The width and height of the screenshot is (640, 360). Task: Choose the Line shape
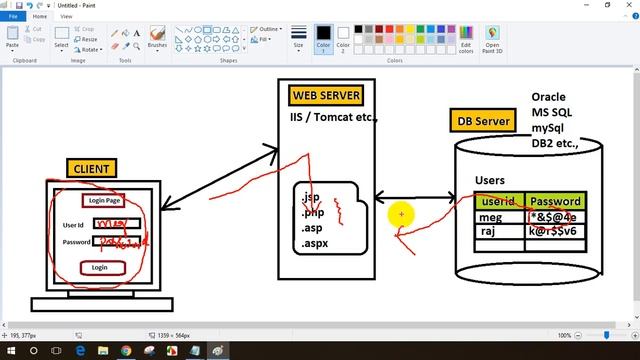pyautogui.click(x=179, y=30)
